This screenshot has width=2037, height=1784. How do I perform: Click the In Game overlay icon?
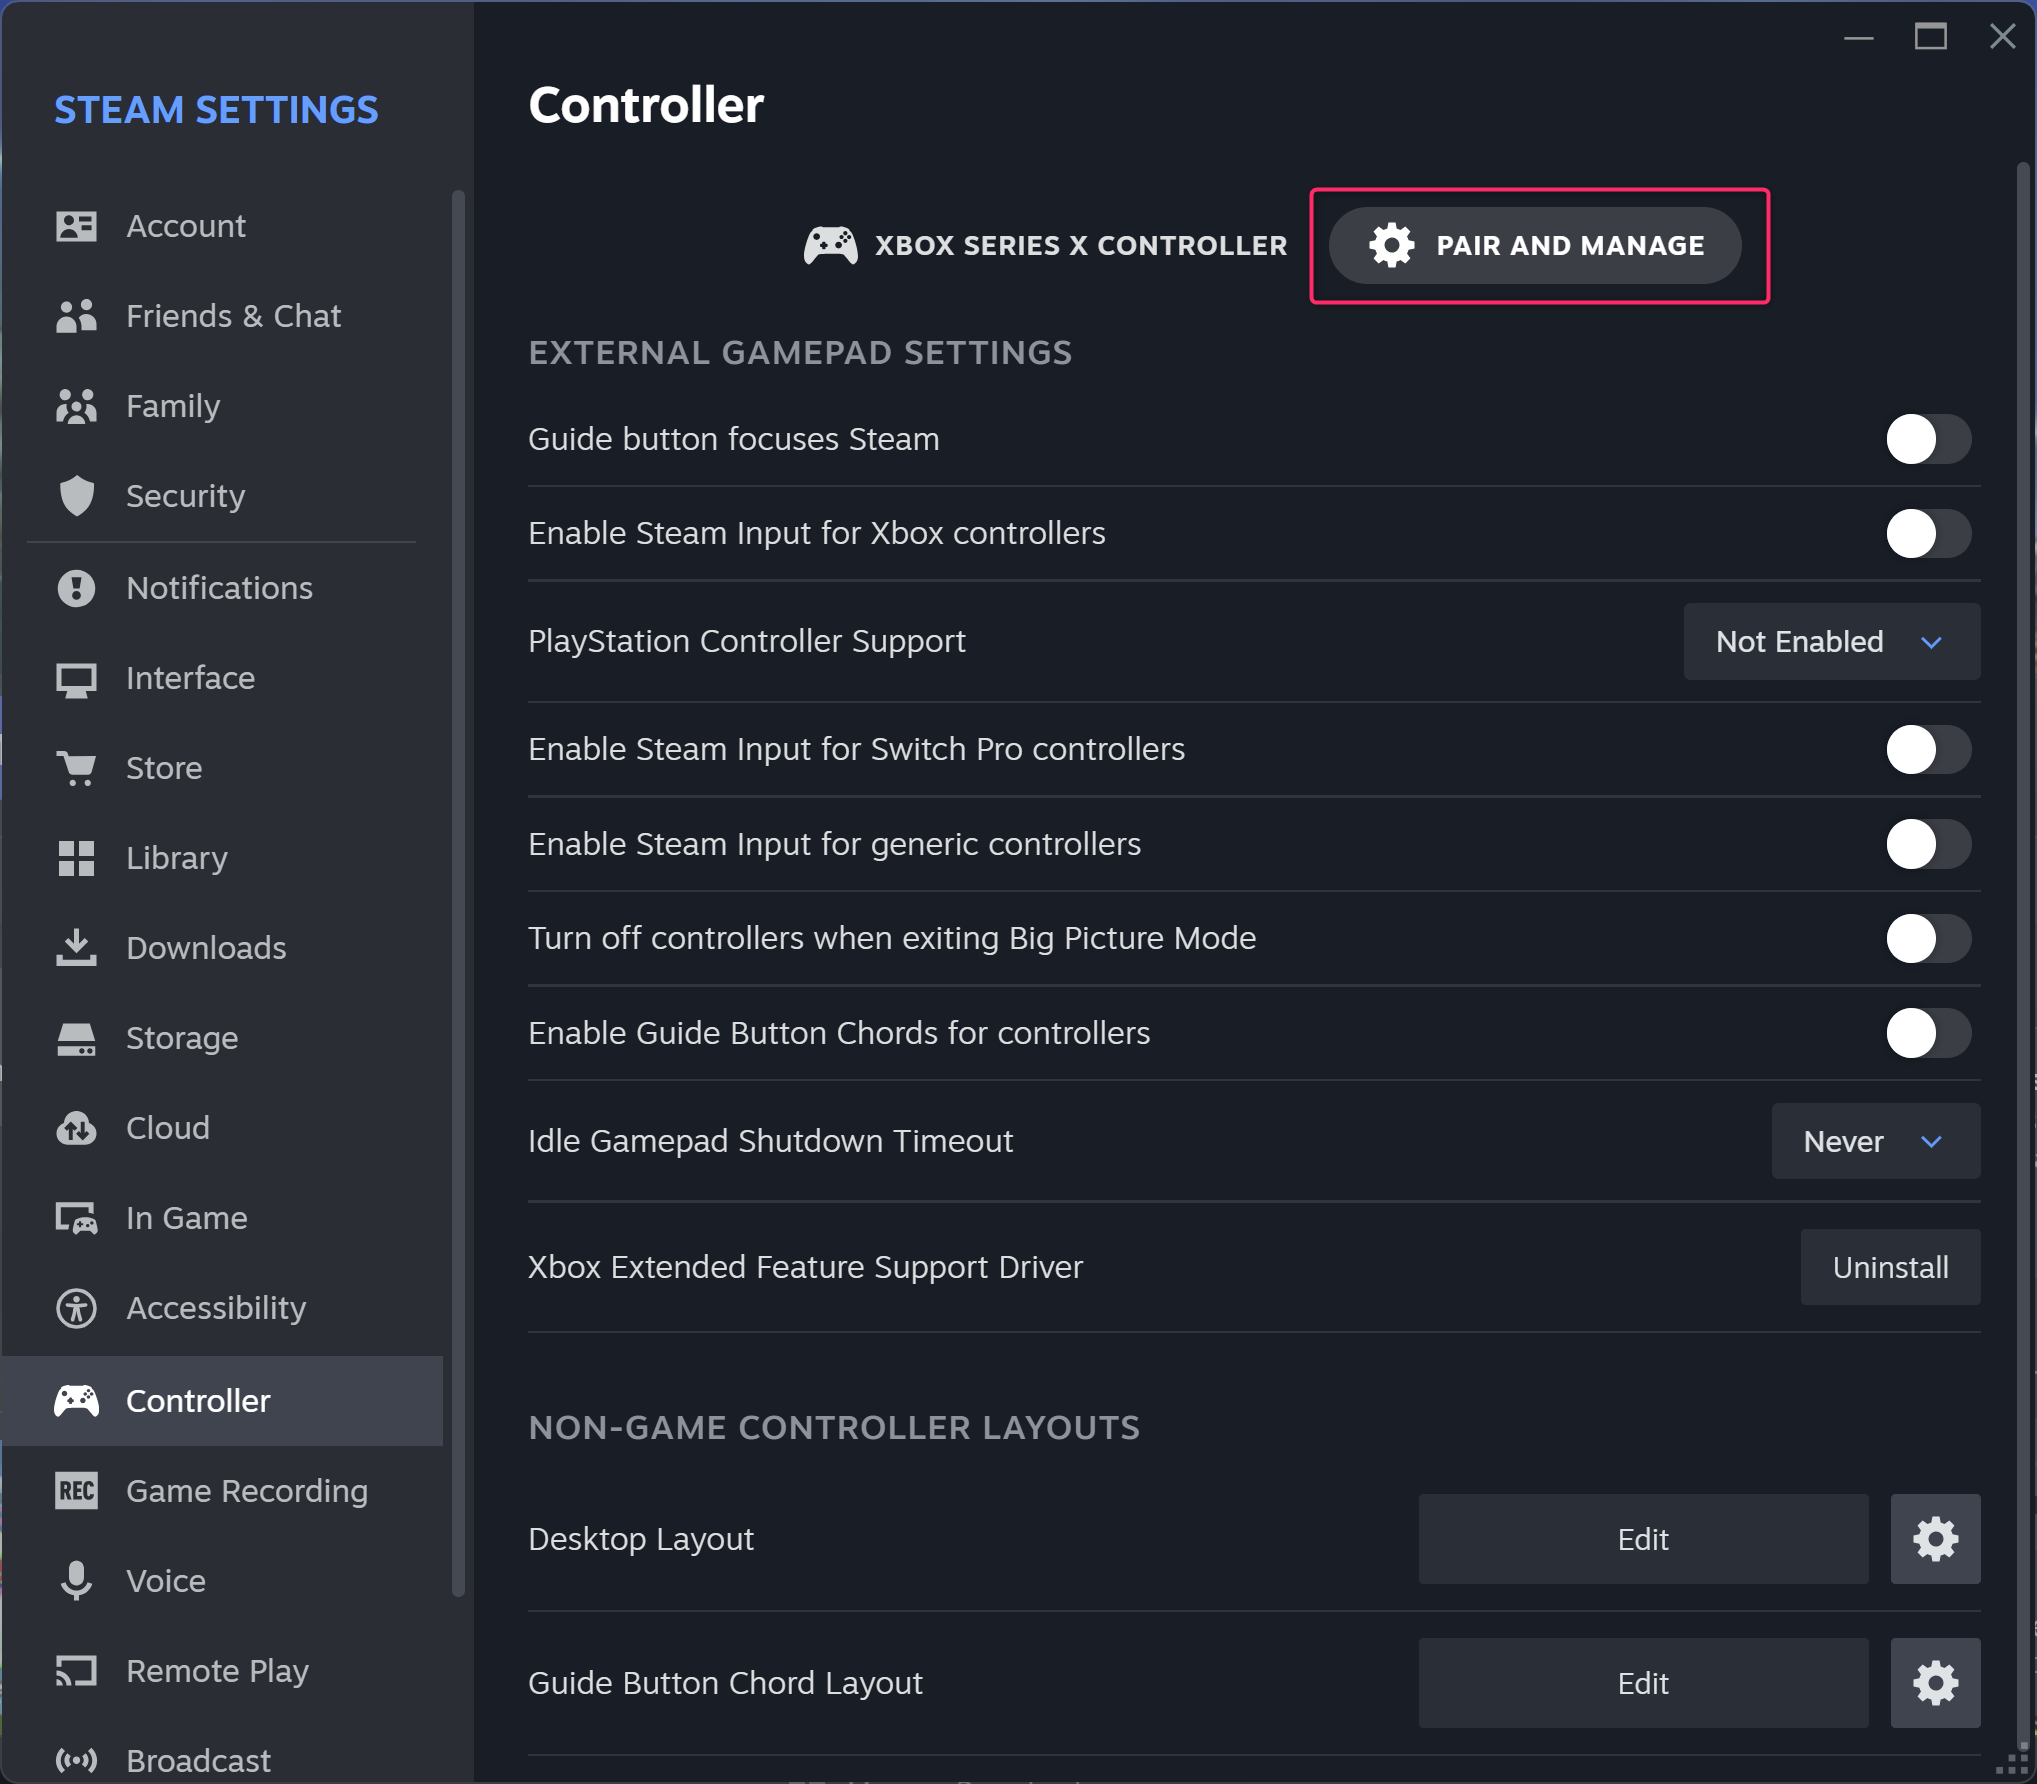tap(76, 1218)
